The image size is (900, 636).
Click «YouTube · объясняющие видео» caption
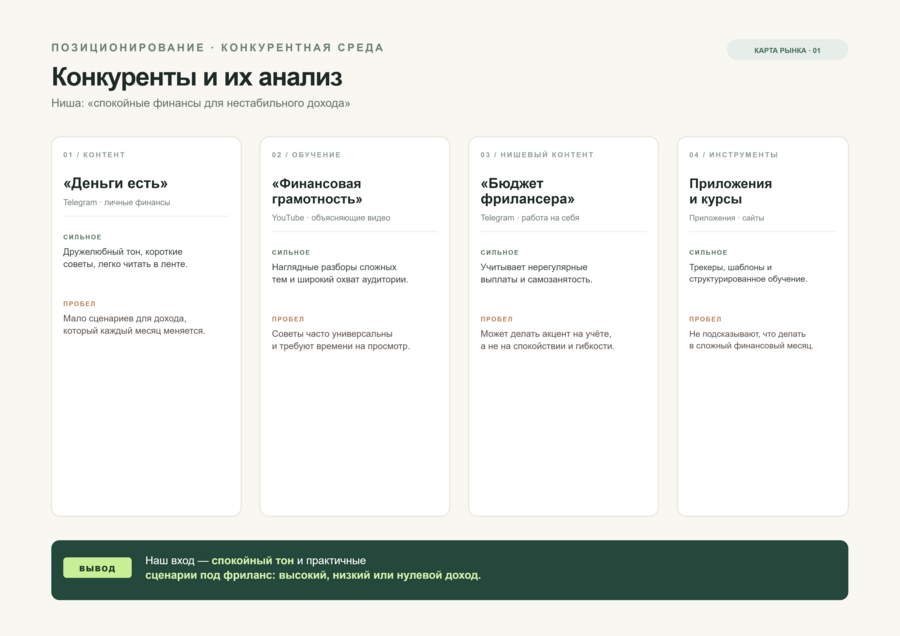[331, 218]
